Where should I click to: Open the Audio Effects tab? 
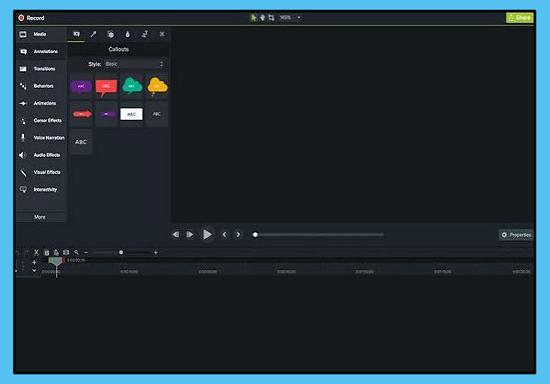pos(41,155)
